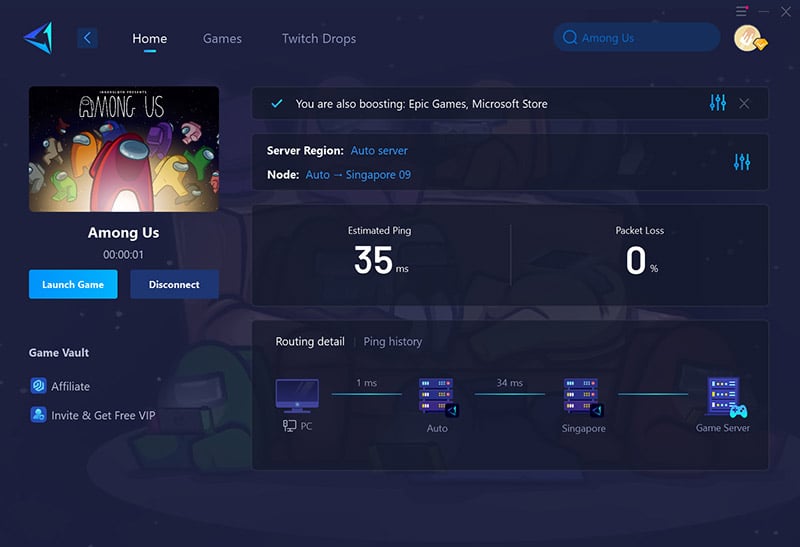Click the GearUP logo icon
The height and width of the screenshot is (547, 800).
[38, 38]
